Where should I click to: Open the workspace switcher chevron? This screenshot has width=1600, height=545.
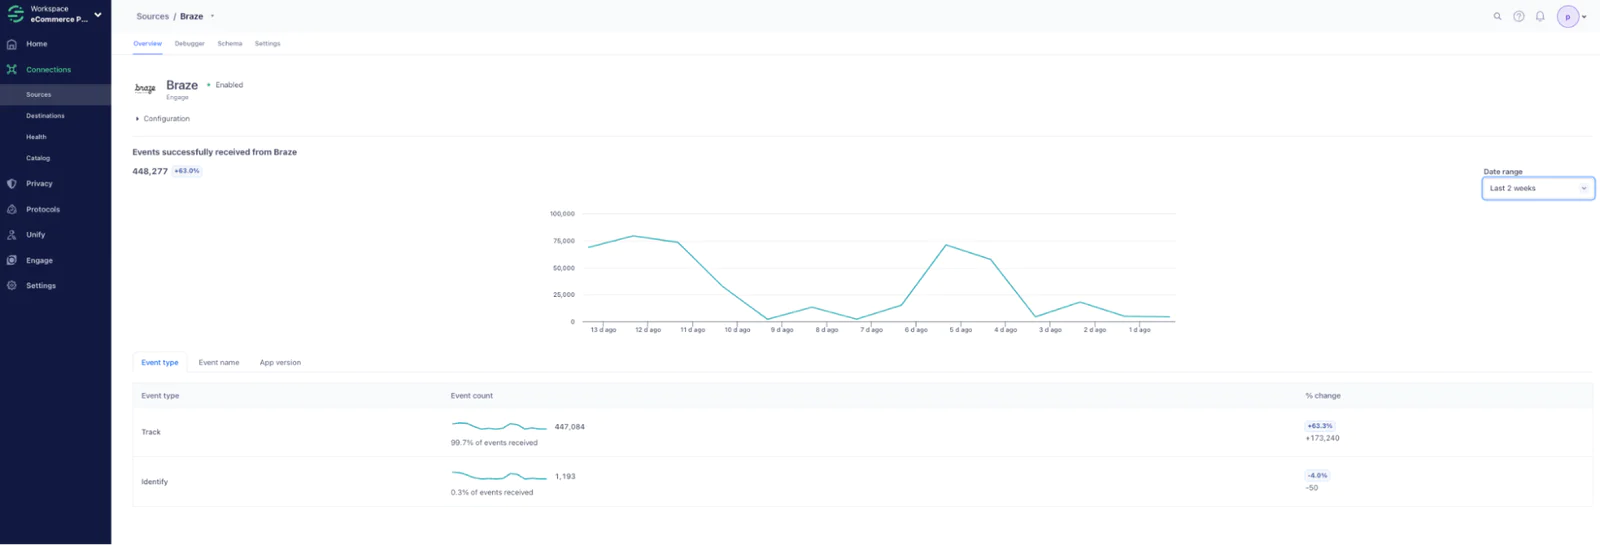point(98,14)
